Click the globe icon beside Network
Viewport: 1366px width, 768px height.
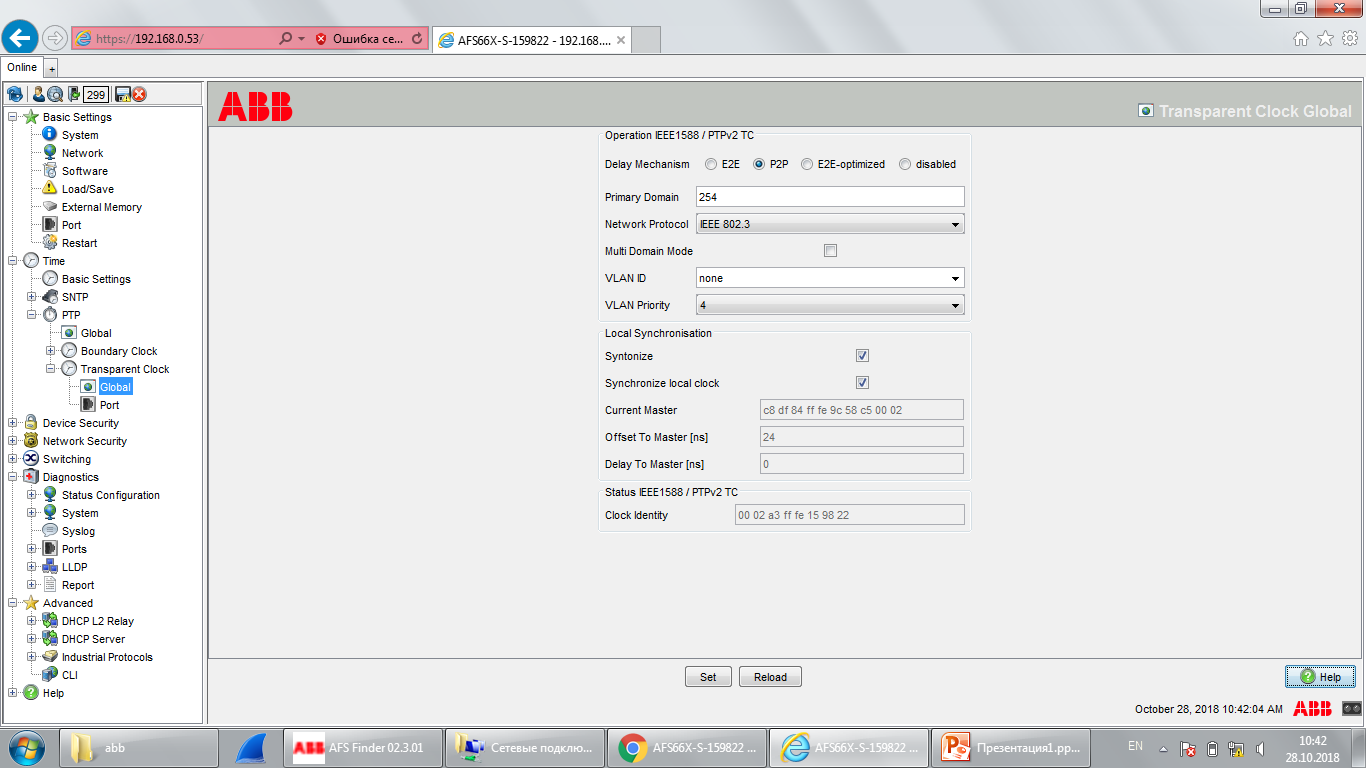49,153
